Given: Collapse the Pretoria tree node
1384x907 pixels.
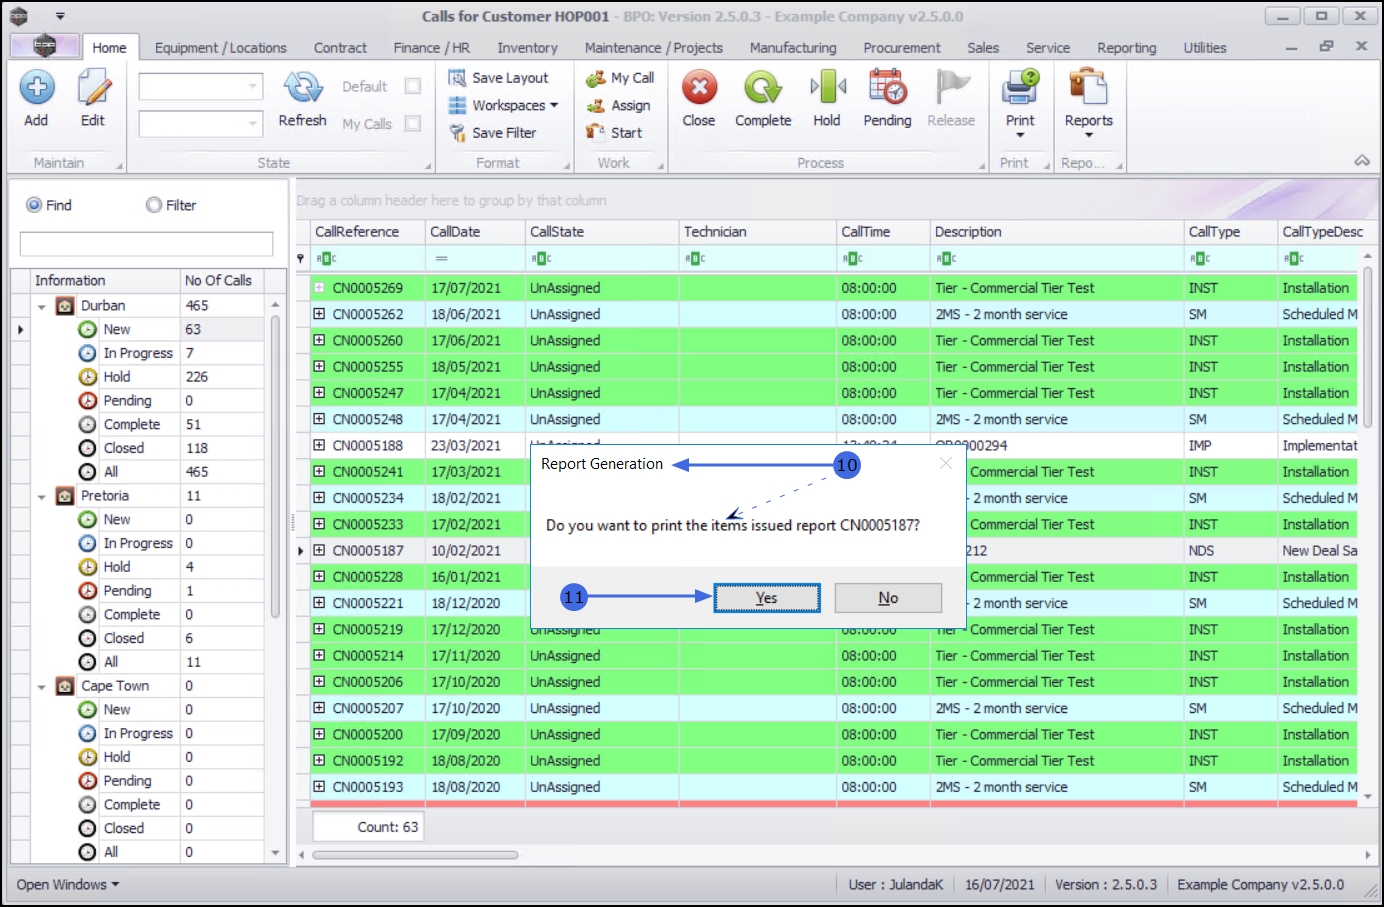Looking at the screenshot, I should [42, 496].
